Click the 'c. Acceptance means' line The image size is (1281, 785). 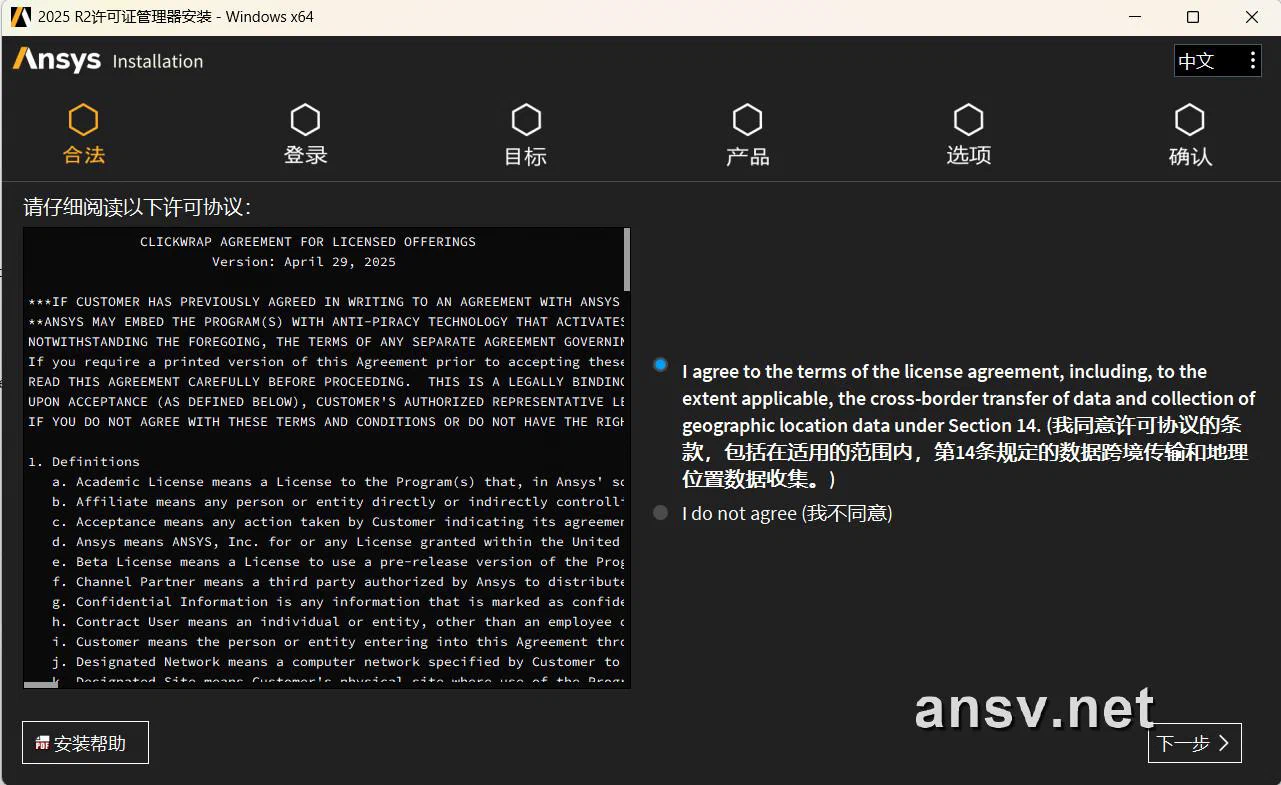338,522
